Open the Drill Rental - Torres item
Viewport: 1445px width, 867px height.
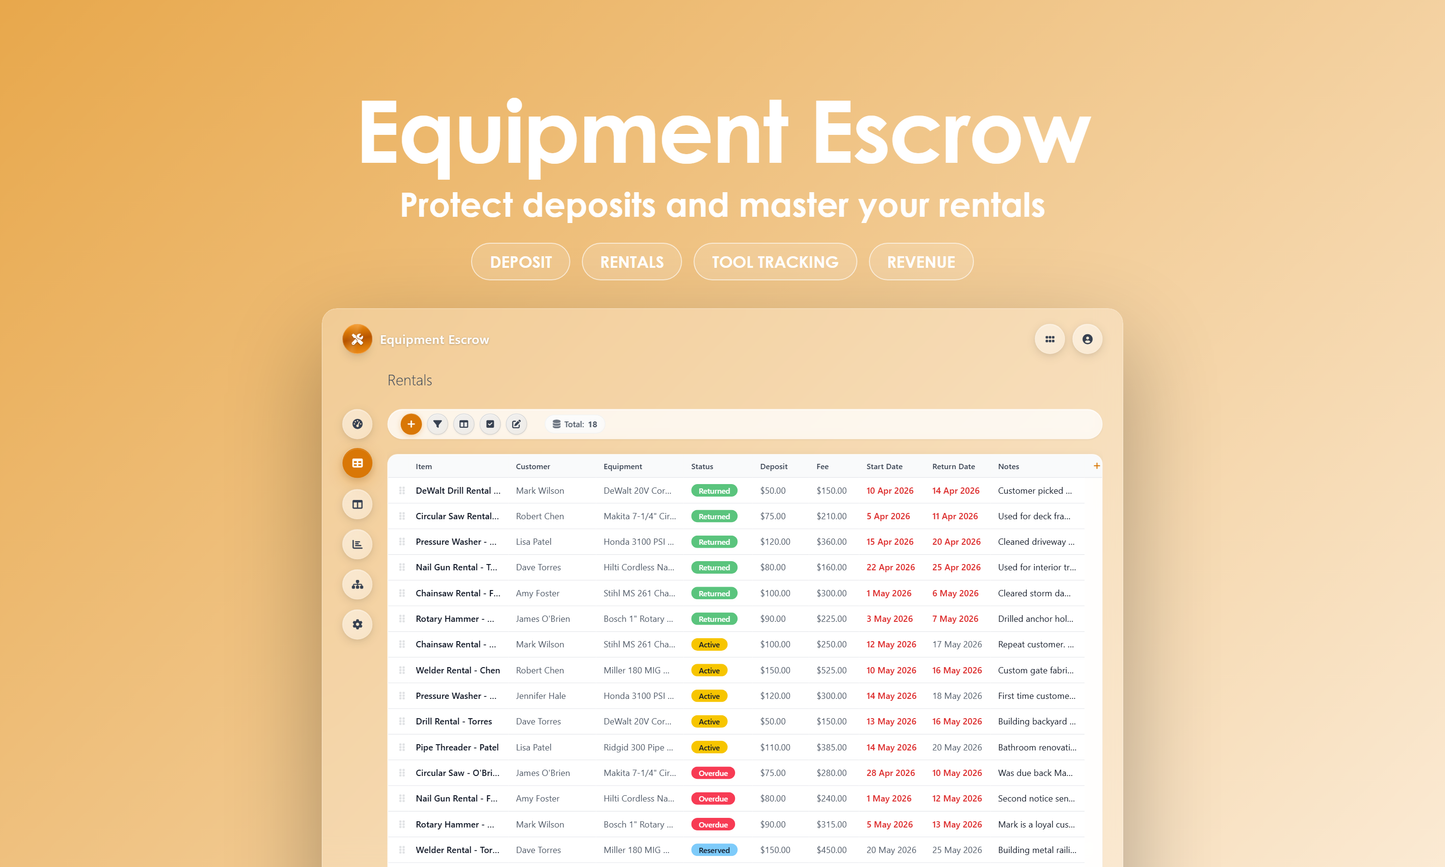454,721
